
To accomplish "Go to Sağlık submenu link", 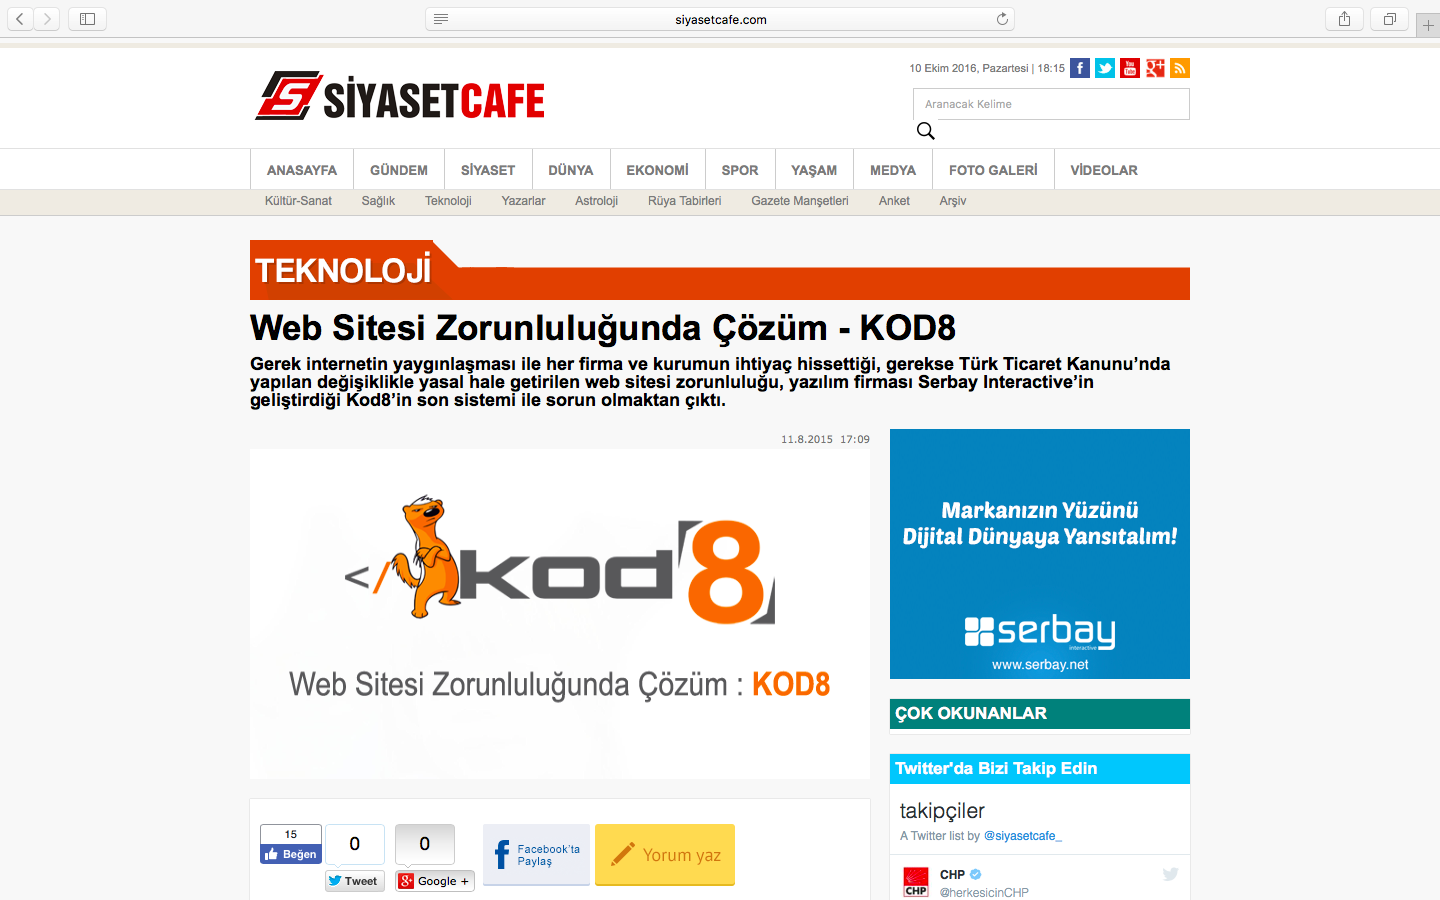I will click(x=378, y=201).
